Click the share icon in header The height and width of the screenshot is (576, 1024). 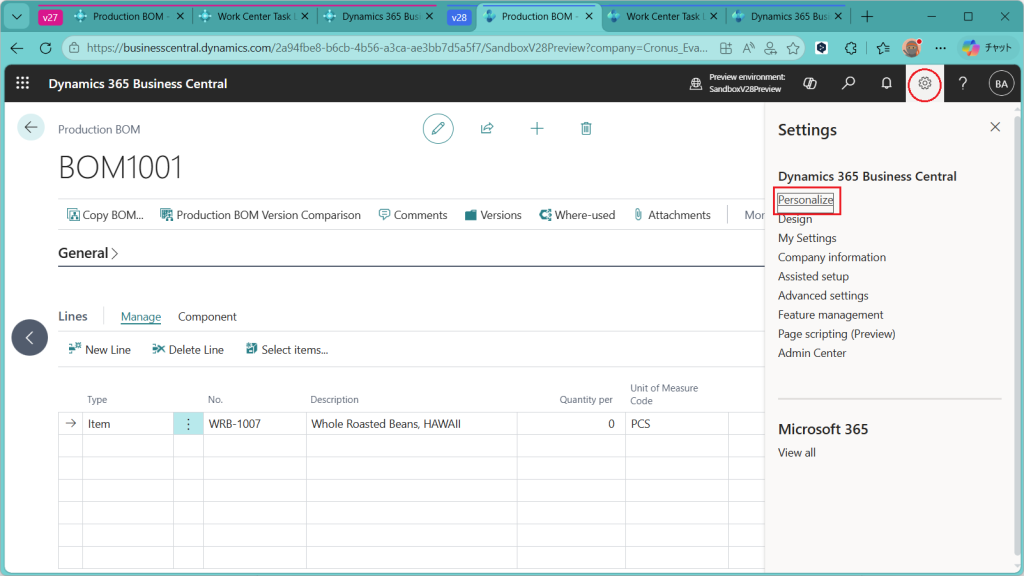487,128
